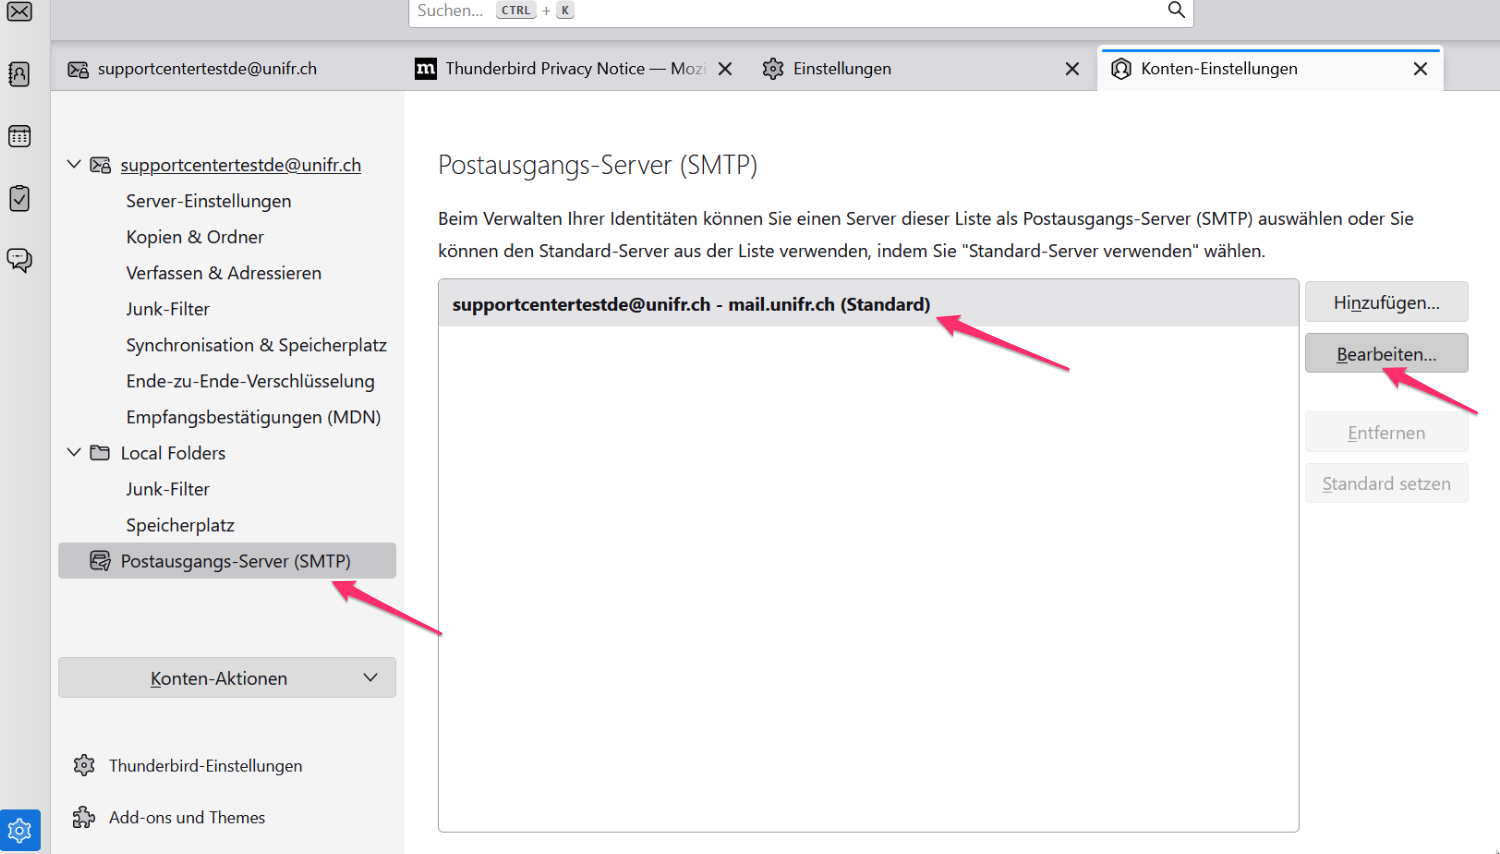Open Server-Einstellungen in the sidebar

pos(208,201)
